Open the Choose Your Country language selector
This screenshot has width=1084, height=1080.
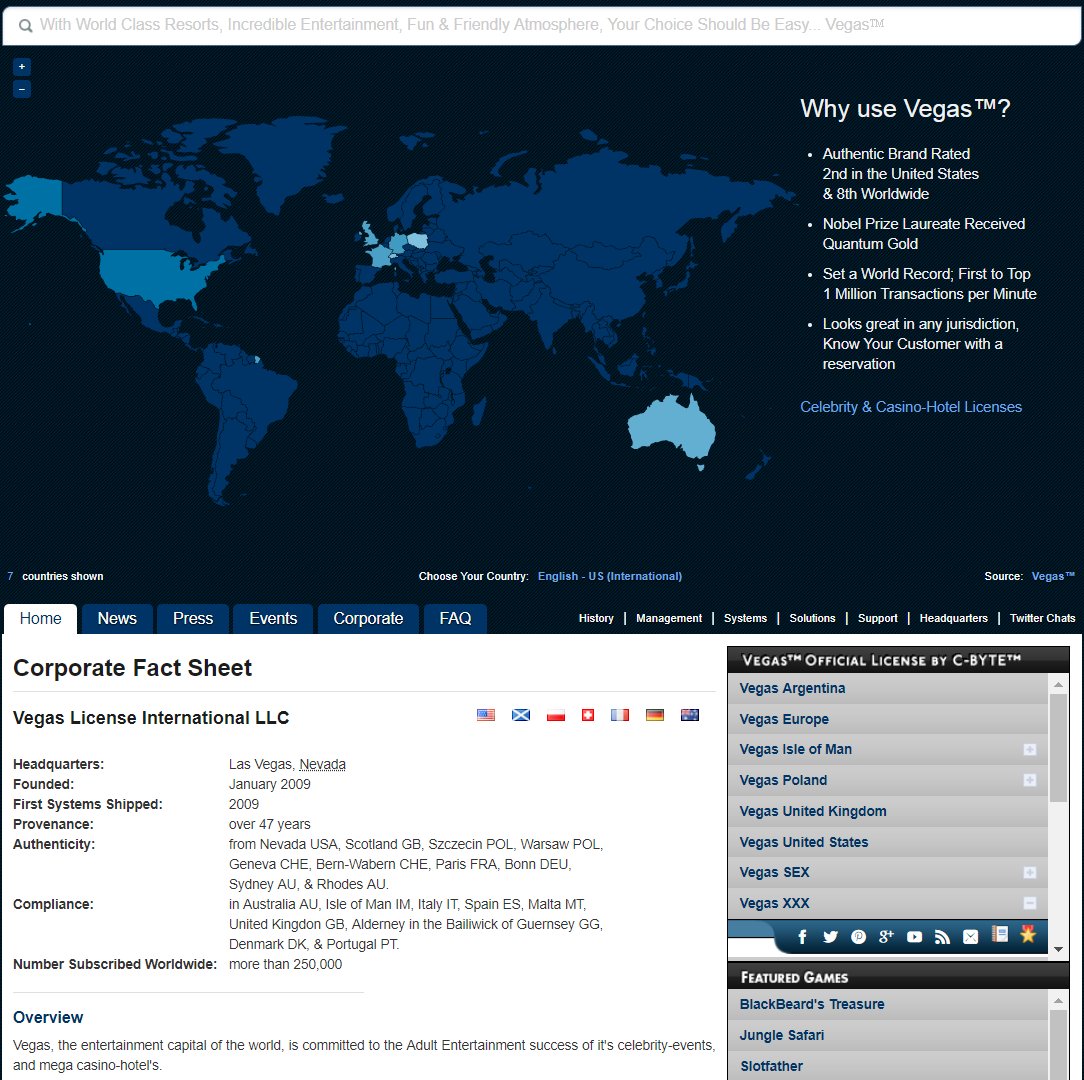[x=610, y=576]
